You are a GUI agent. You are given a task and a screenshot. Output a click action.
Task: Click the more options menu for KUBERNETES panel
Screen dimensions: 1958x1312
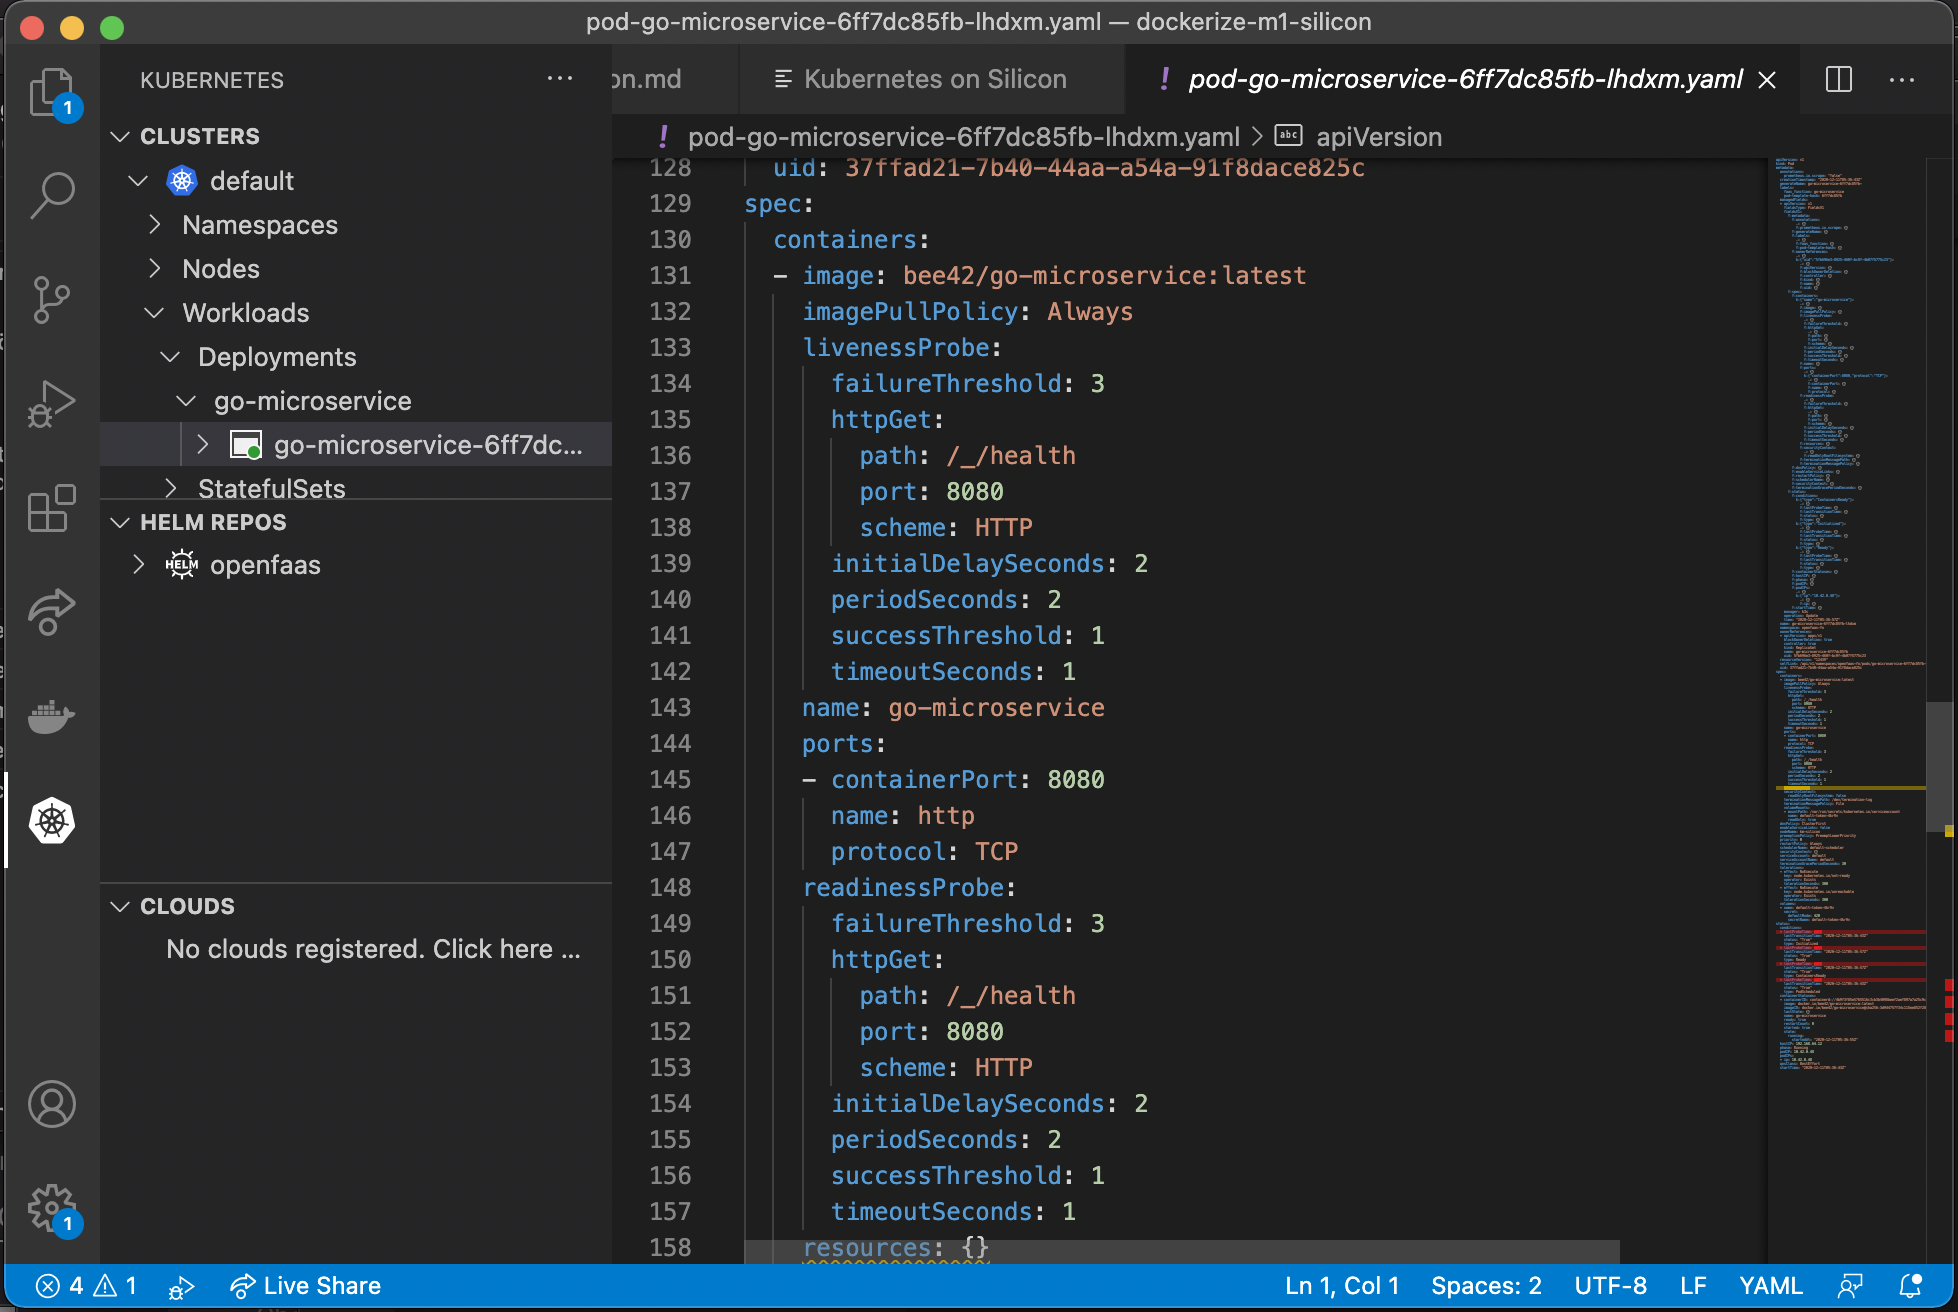click(559, 79)
